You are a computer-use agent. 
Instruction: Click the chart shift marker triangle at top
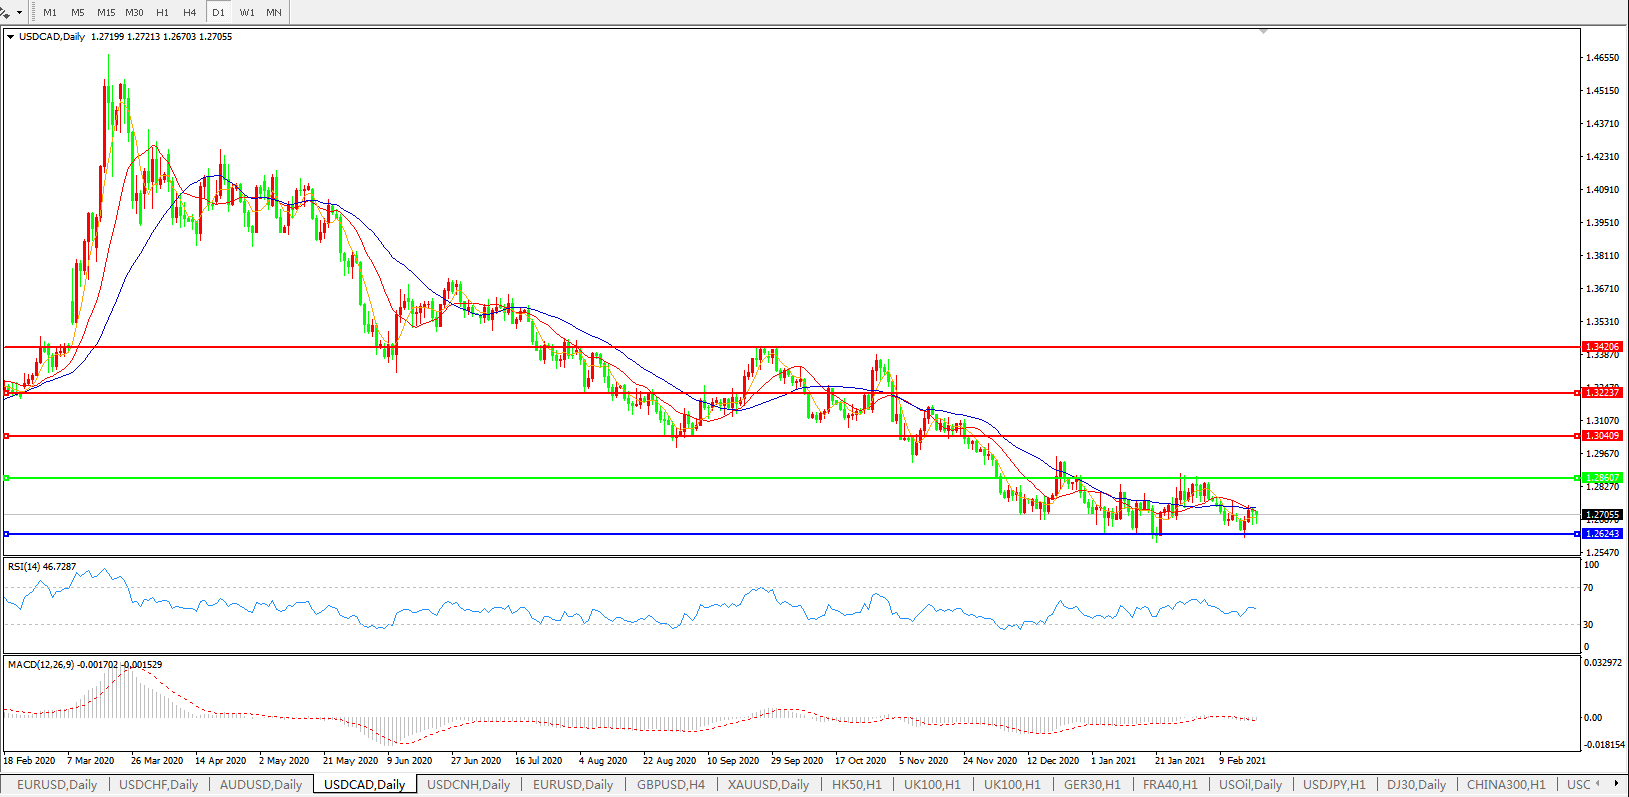point(1264,32)
